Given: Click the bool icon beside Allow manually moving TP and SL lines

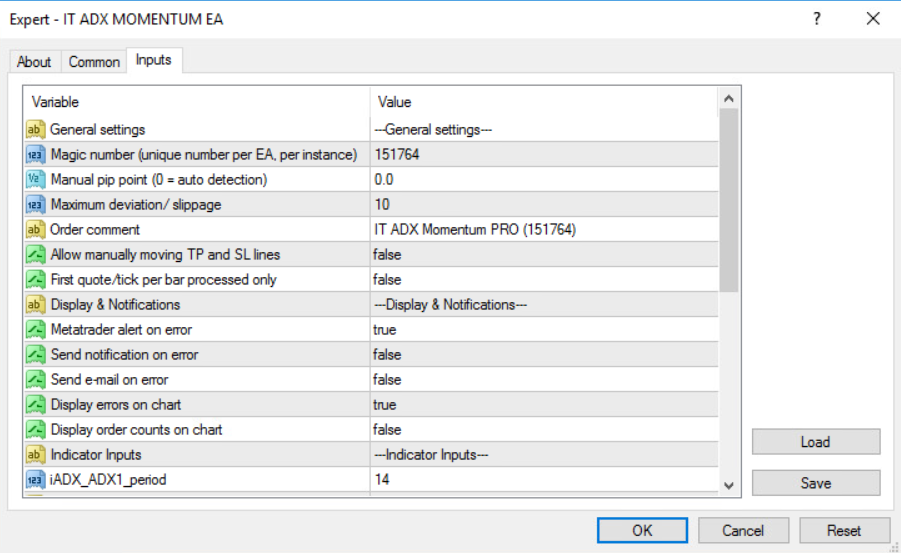Looking at the screenshot, I should point(35,255).
